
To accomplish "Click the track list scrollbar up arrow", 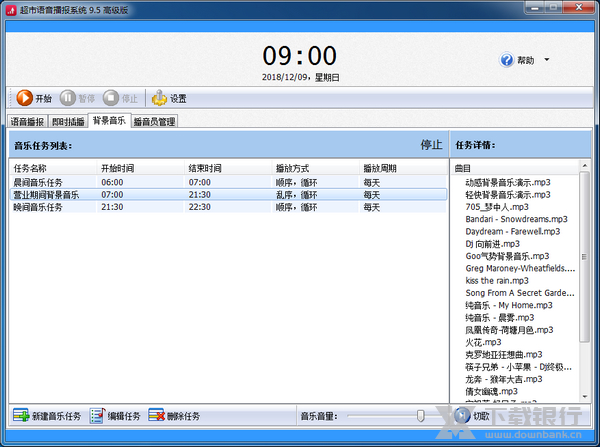I will pos(585,166).
